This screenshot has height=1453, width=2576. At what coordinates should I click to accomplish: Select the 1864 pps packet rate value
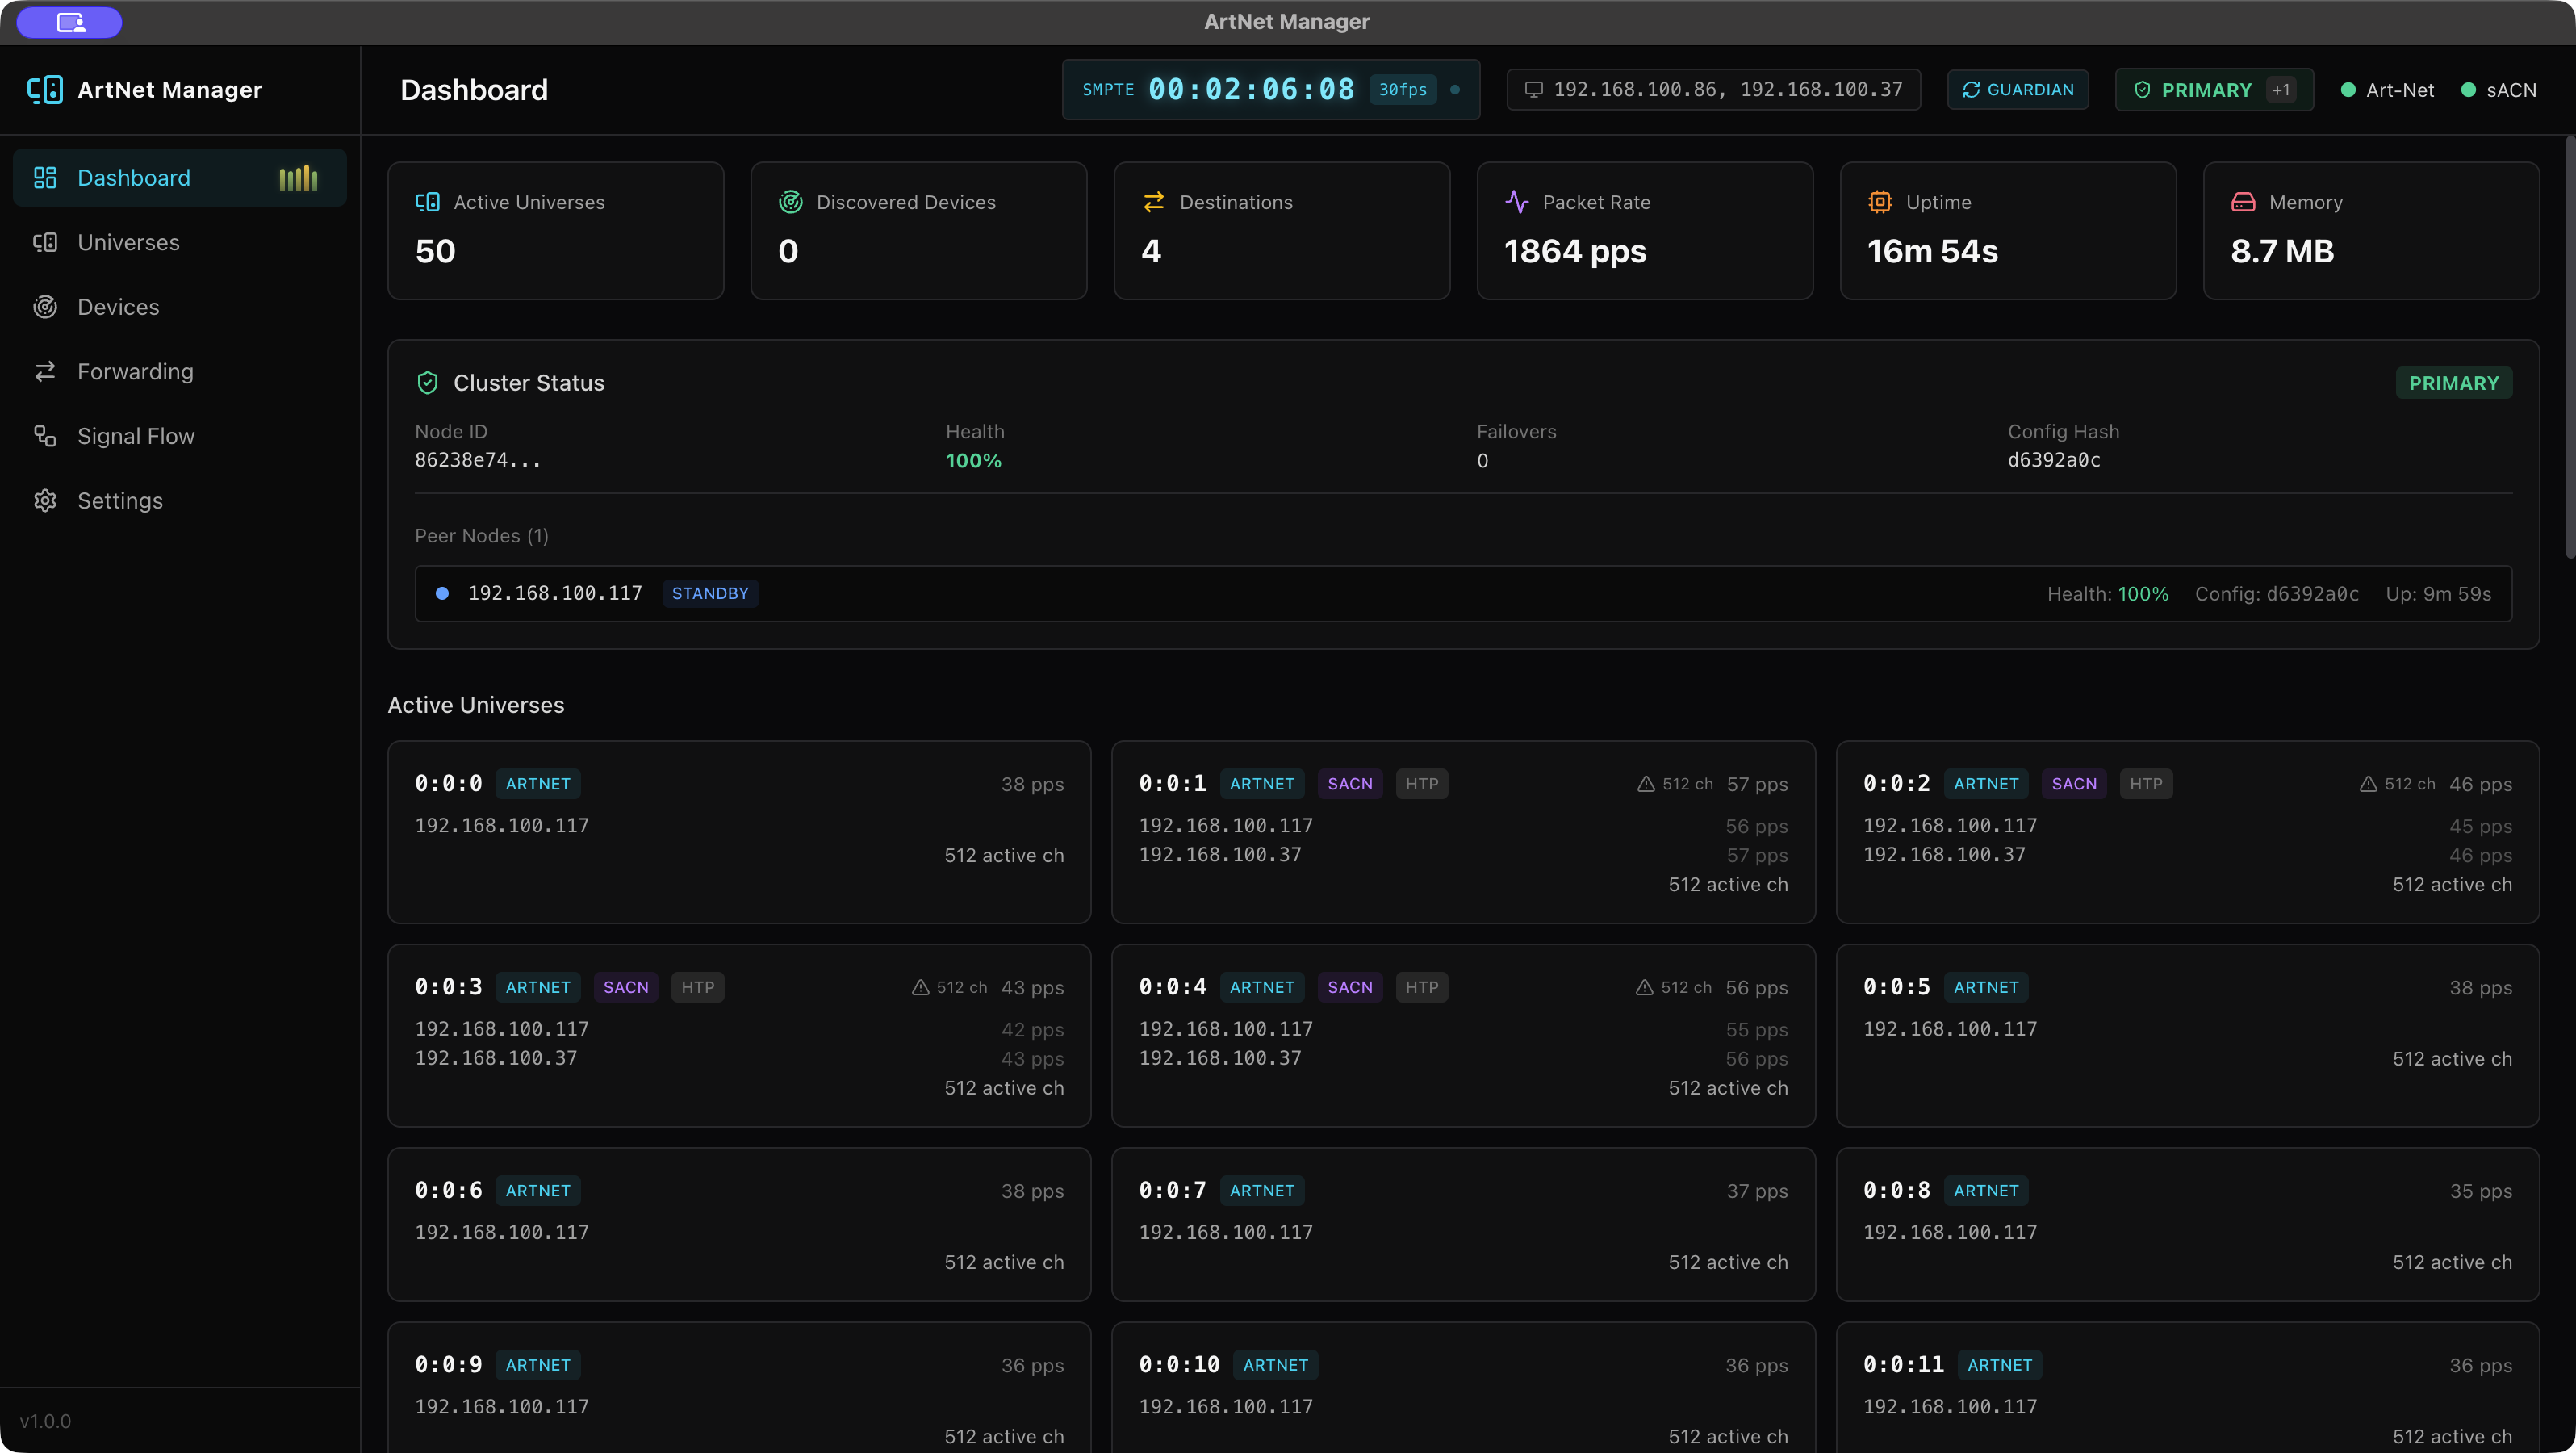click(1575, 251)
